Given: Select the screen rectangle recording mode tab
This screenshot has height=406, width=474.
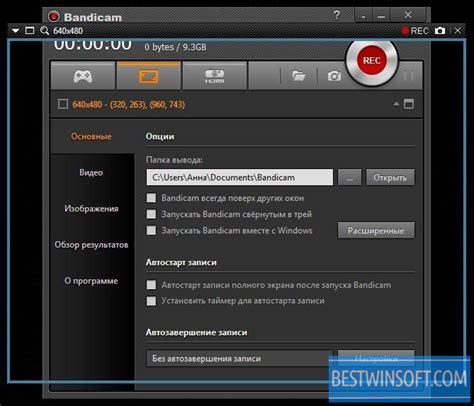Looking at the screenshot, I should 149,76.
